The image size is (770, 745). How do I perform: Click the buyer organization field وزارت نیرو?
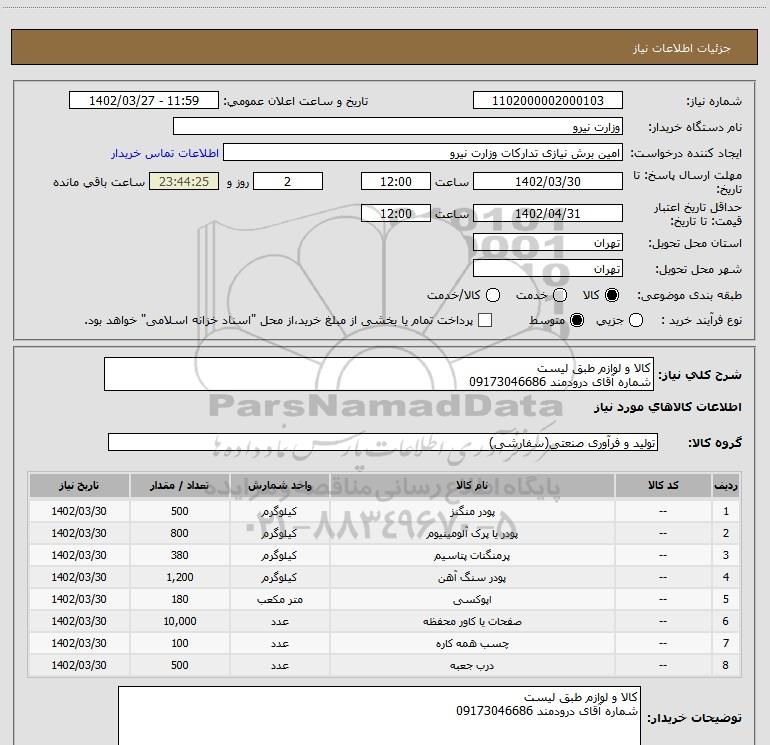coord(398,127)
